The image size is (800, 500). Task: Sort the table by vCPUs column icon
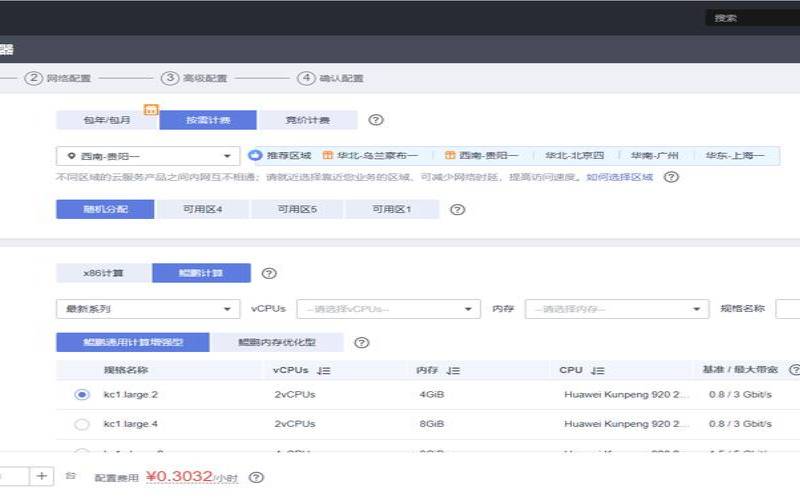(323, 371)
